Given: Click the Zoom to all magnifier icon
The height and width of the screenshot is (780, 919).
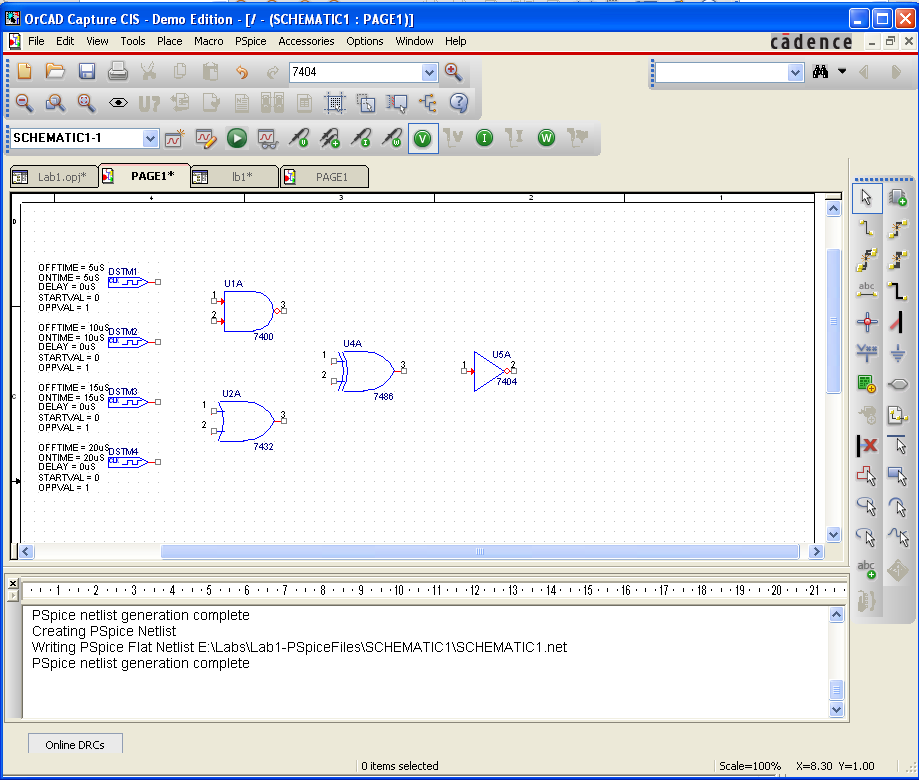Looking at the screenshot, I should (87, 103).
